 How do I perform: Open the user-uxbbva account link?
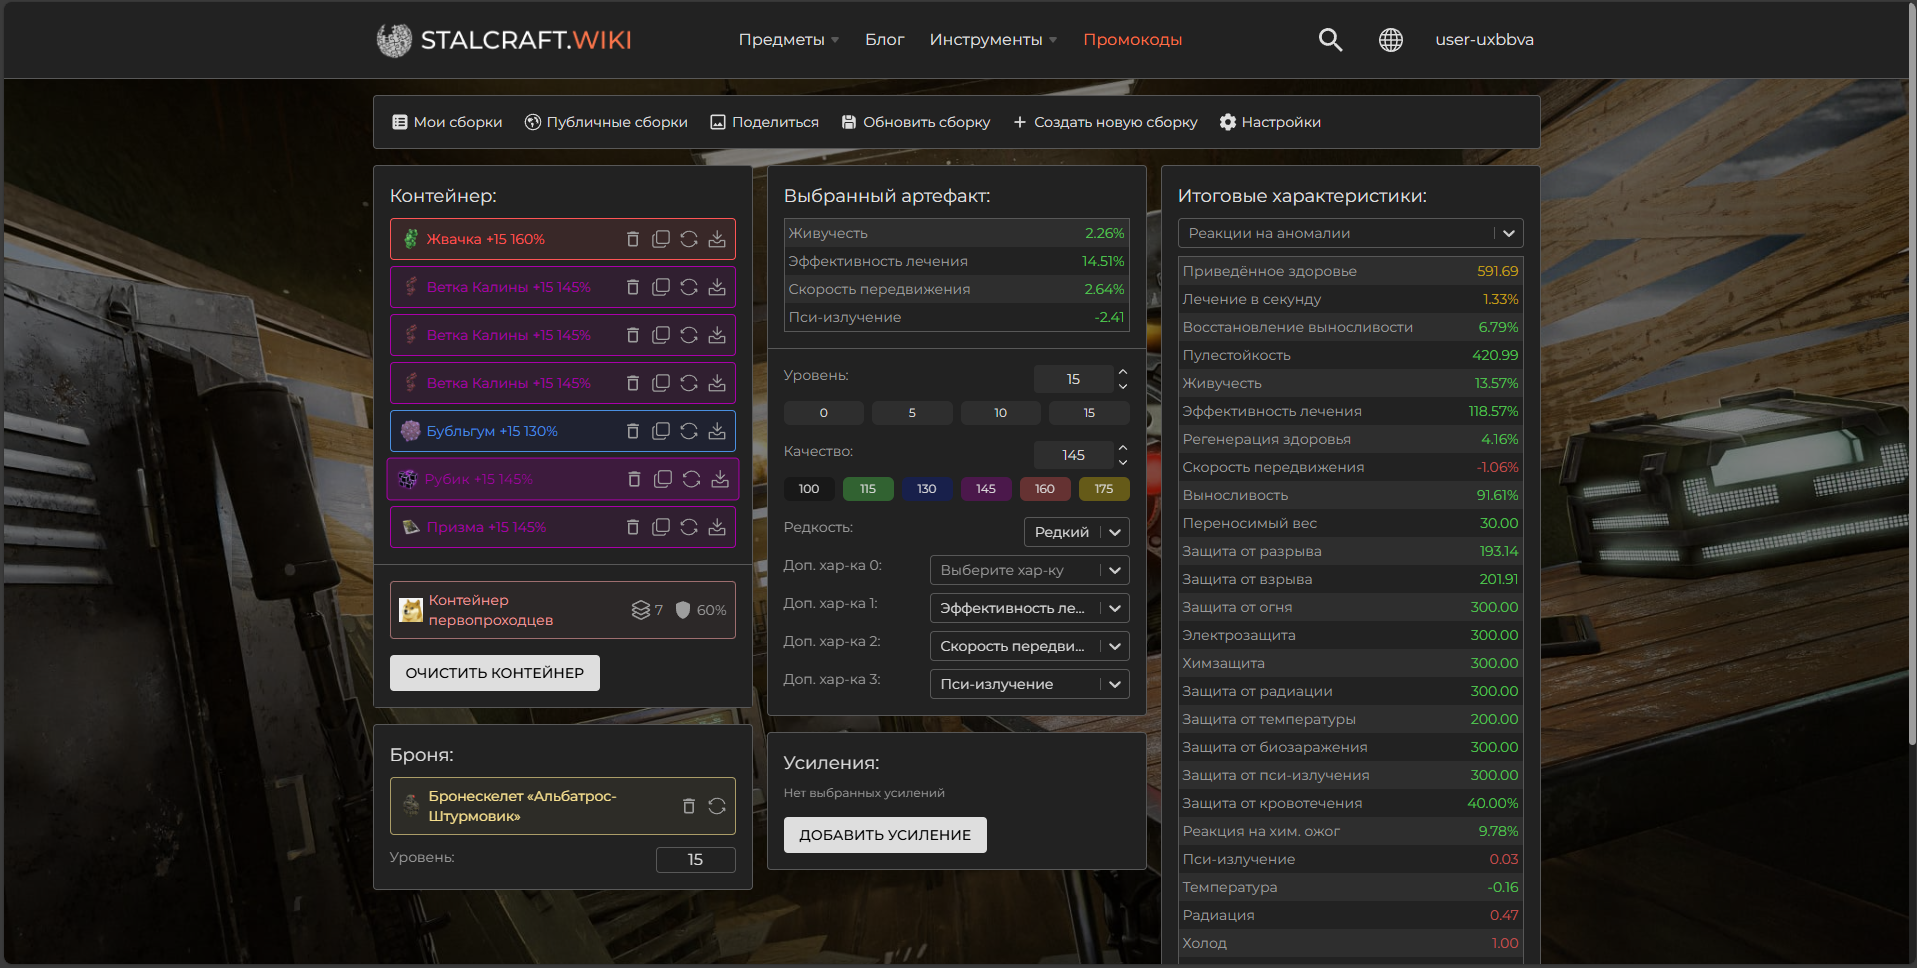coord(1484,40)
